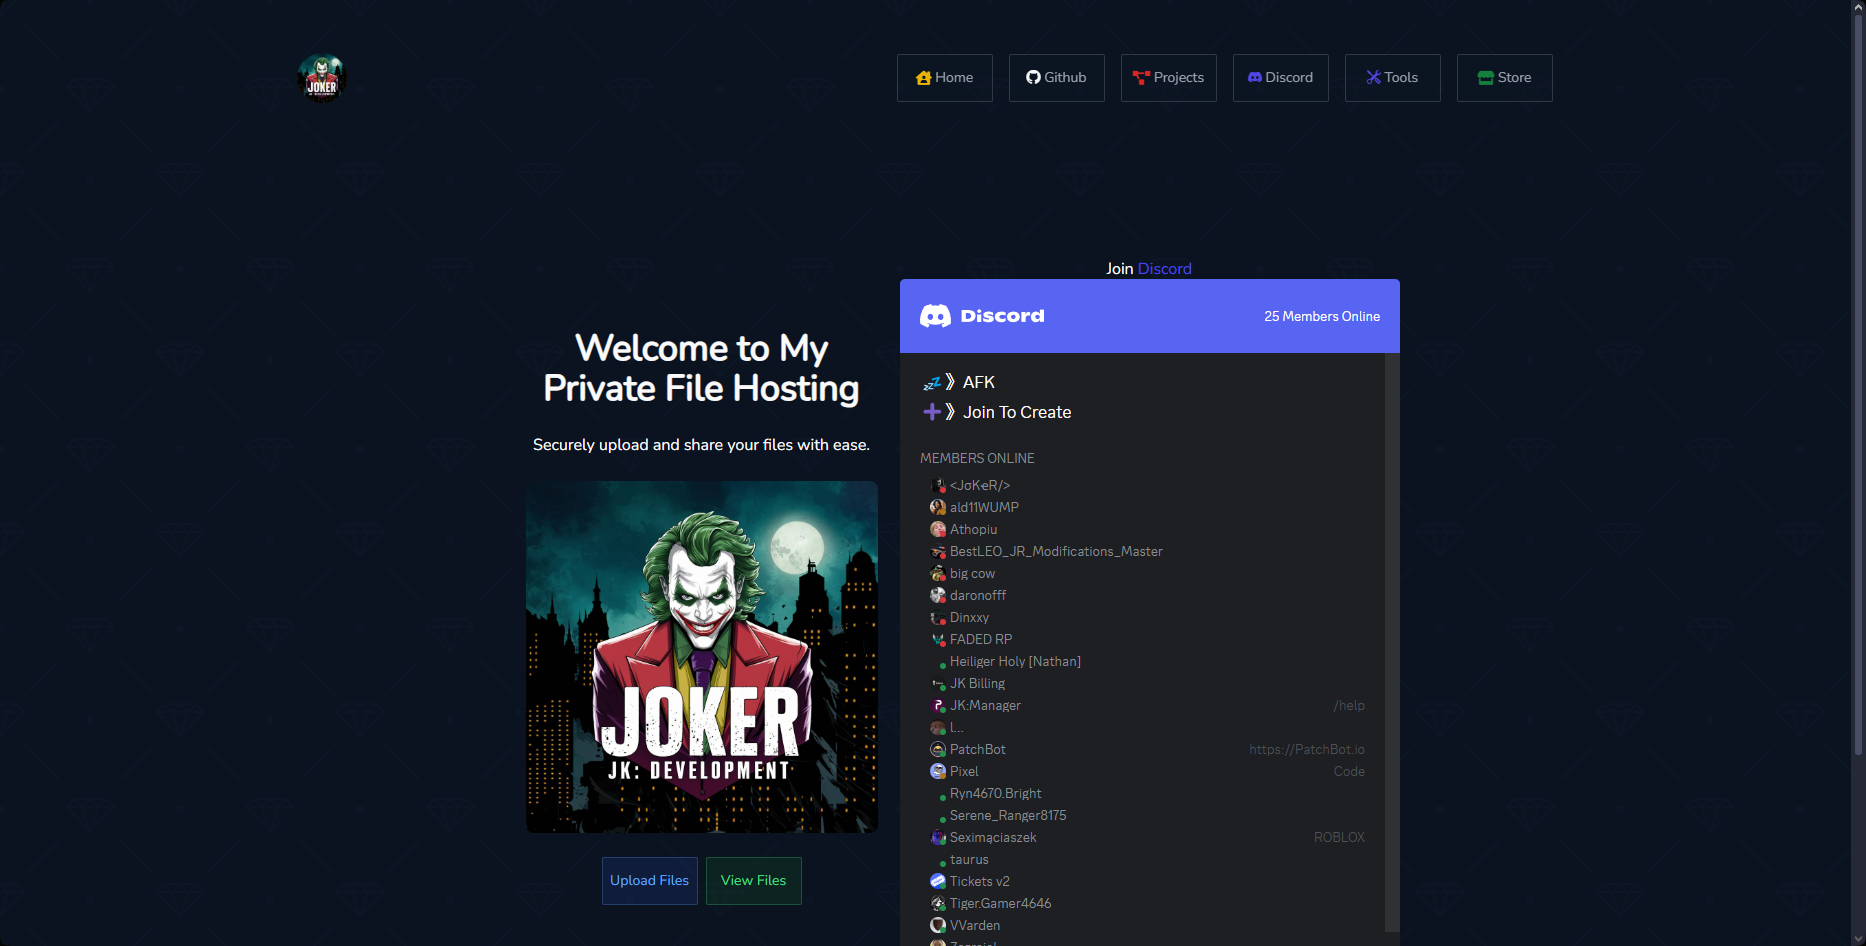Click the Joker JK: Development image
The height and width of the screenshot is (946, 1866).
tap(702, 657)
